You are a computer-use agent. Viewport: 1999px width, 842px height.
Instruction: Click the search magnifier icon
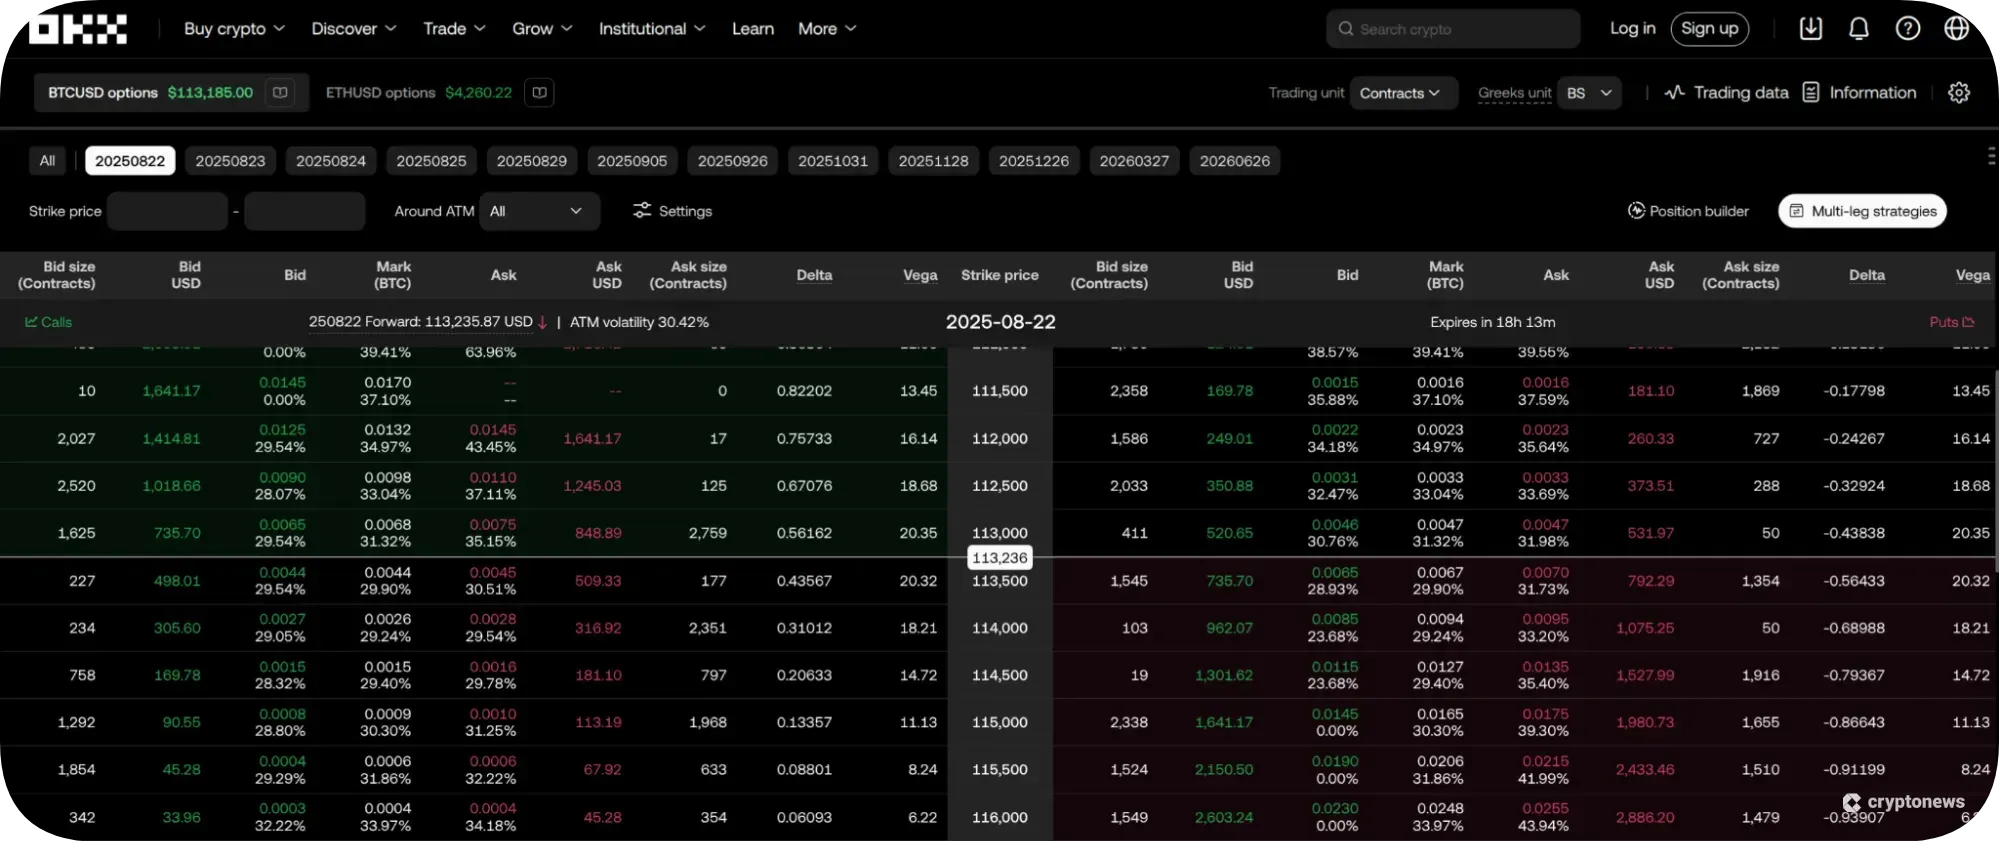tap(1346, 29)
